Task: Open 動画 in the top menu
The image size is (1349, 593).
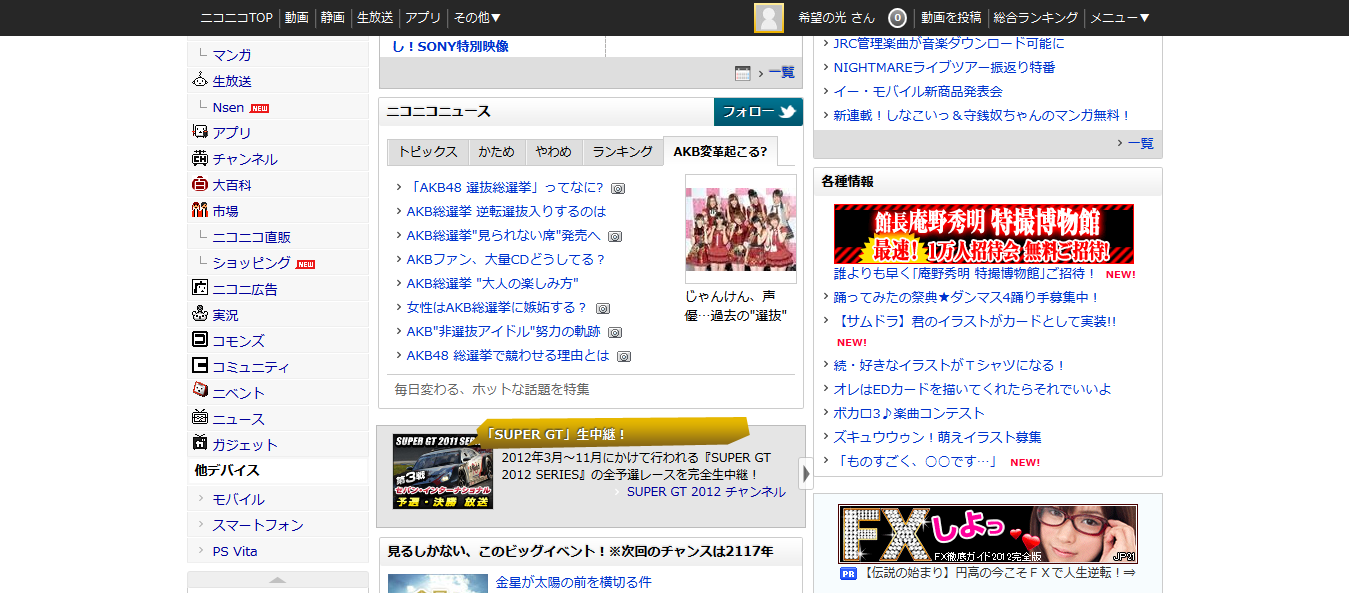Action: (296, 18)
